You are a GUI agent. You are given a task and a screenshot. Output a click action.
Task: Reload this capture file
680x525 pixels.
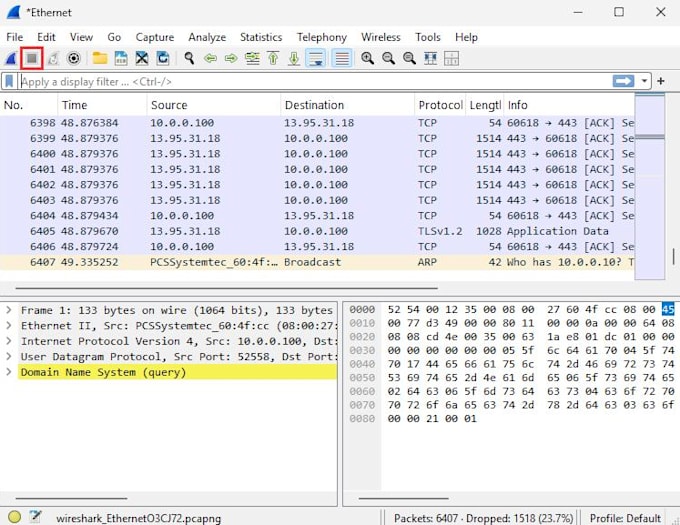[163, 58]
